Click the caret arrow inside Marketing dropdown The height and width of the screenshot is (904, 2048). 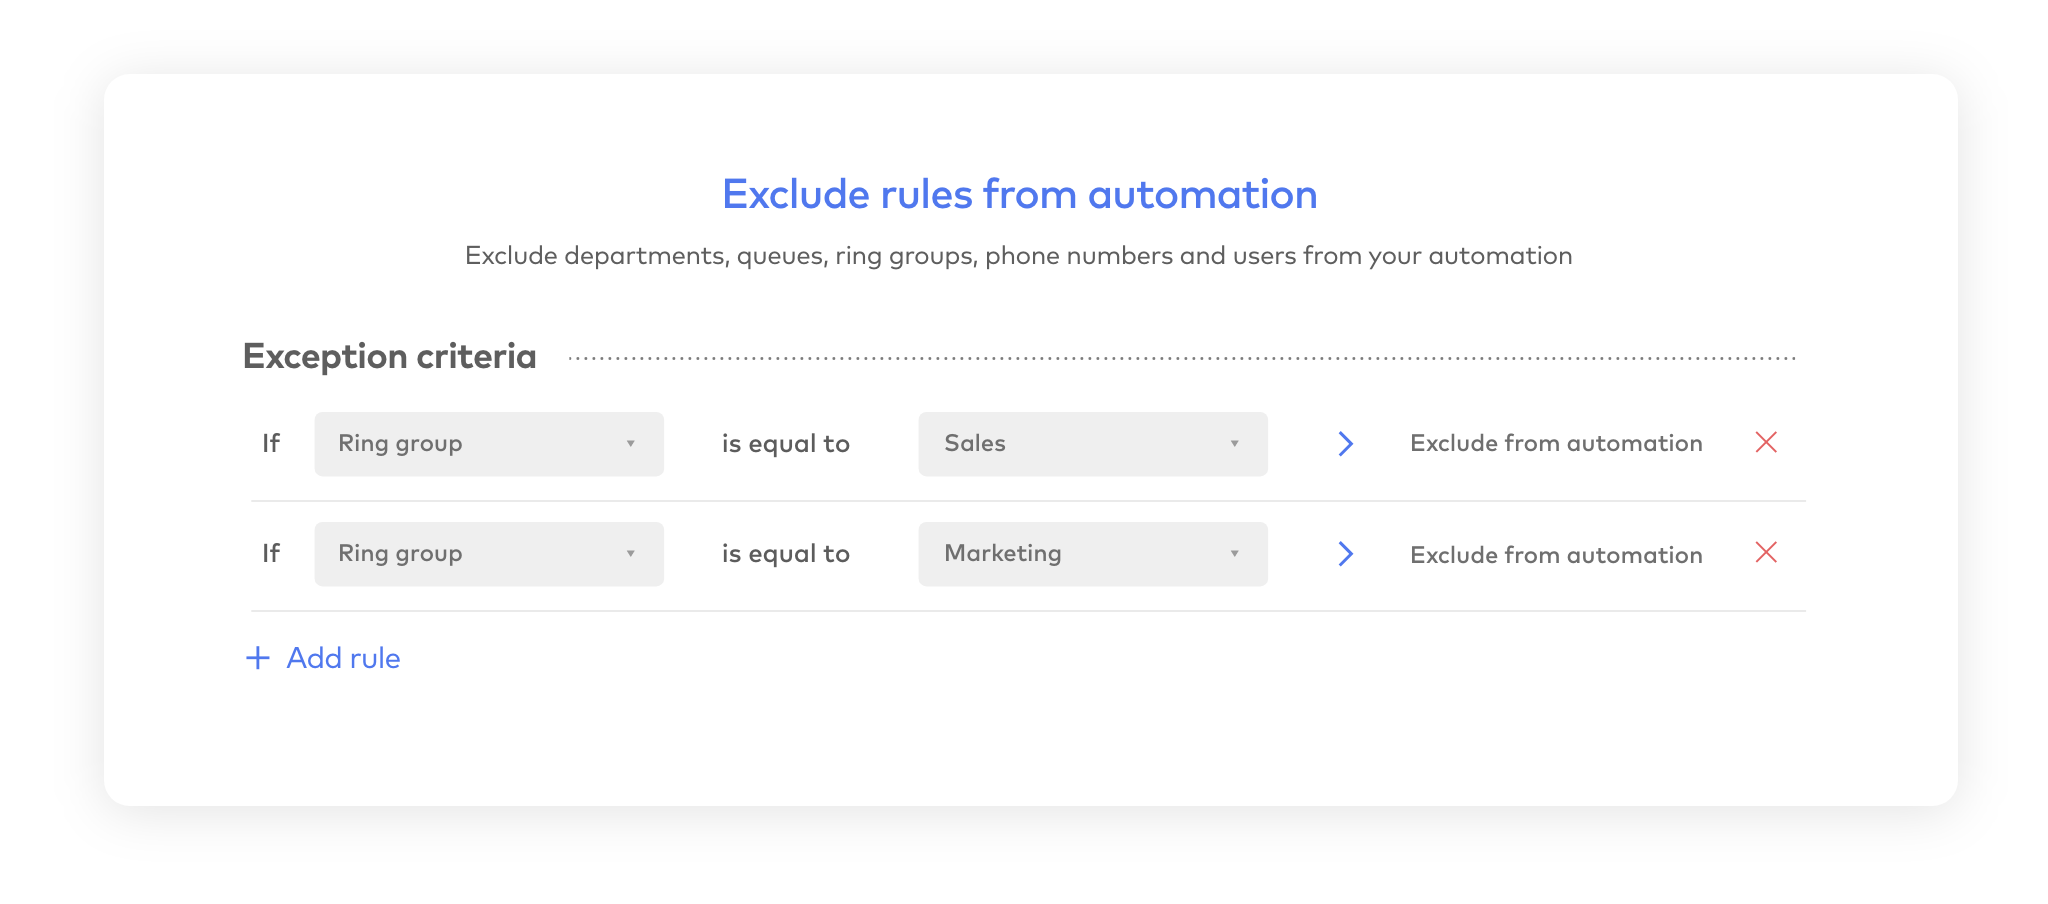[x=1234, y=554]
